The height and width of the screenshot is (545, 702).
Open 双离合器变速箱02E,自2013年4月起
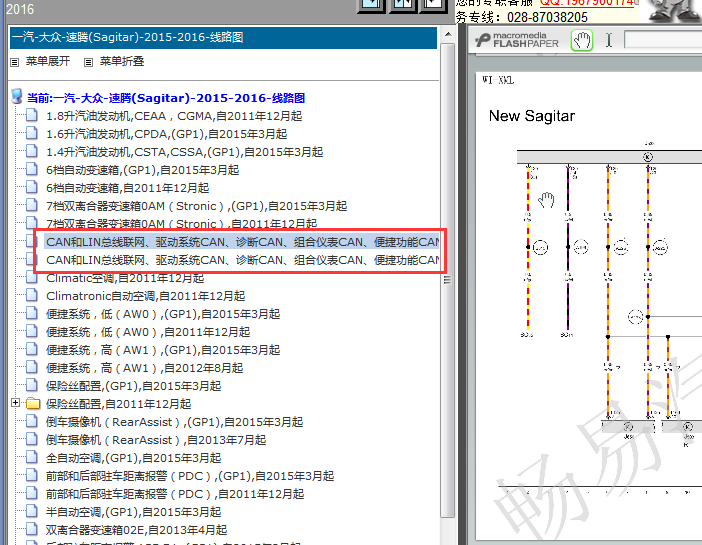click(x=137, y=530)
